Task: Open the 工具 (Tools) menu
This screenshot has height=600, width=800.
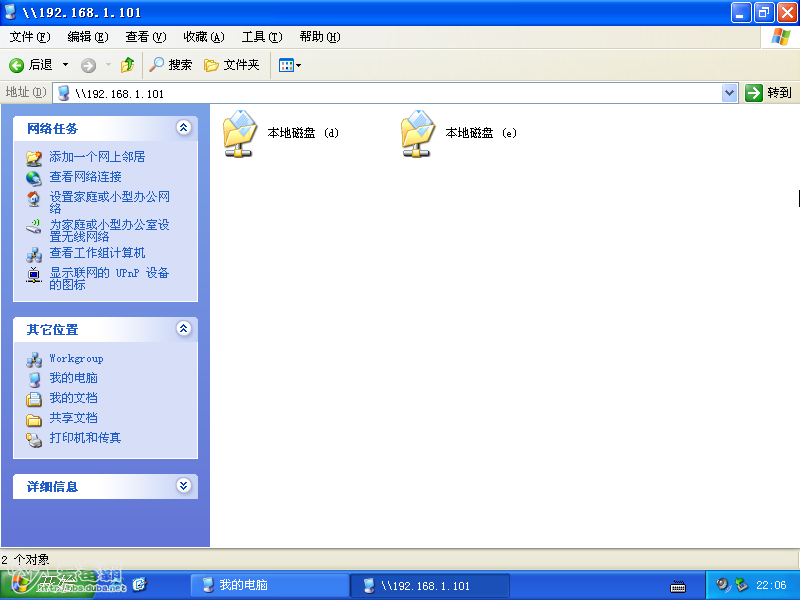Action: (x=261, y=36)
